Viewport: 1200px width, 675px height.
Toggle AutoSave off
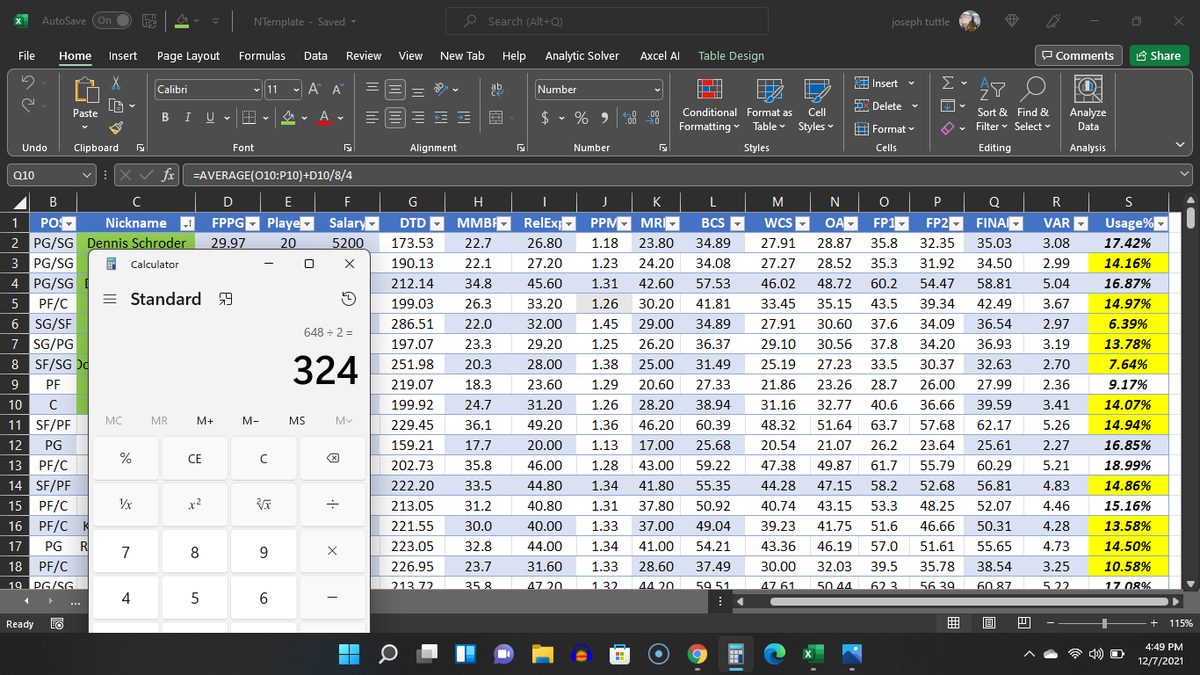tap(111, 19)
